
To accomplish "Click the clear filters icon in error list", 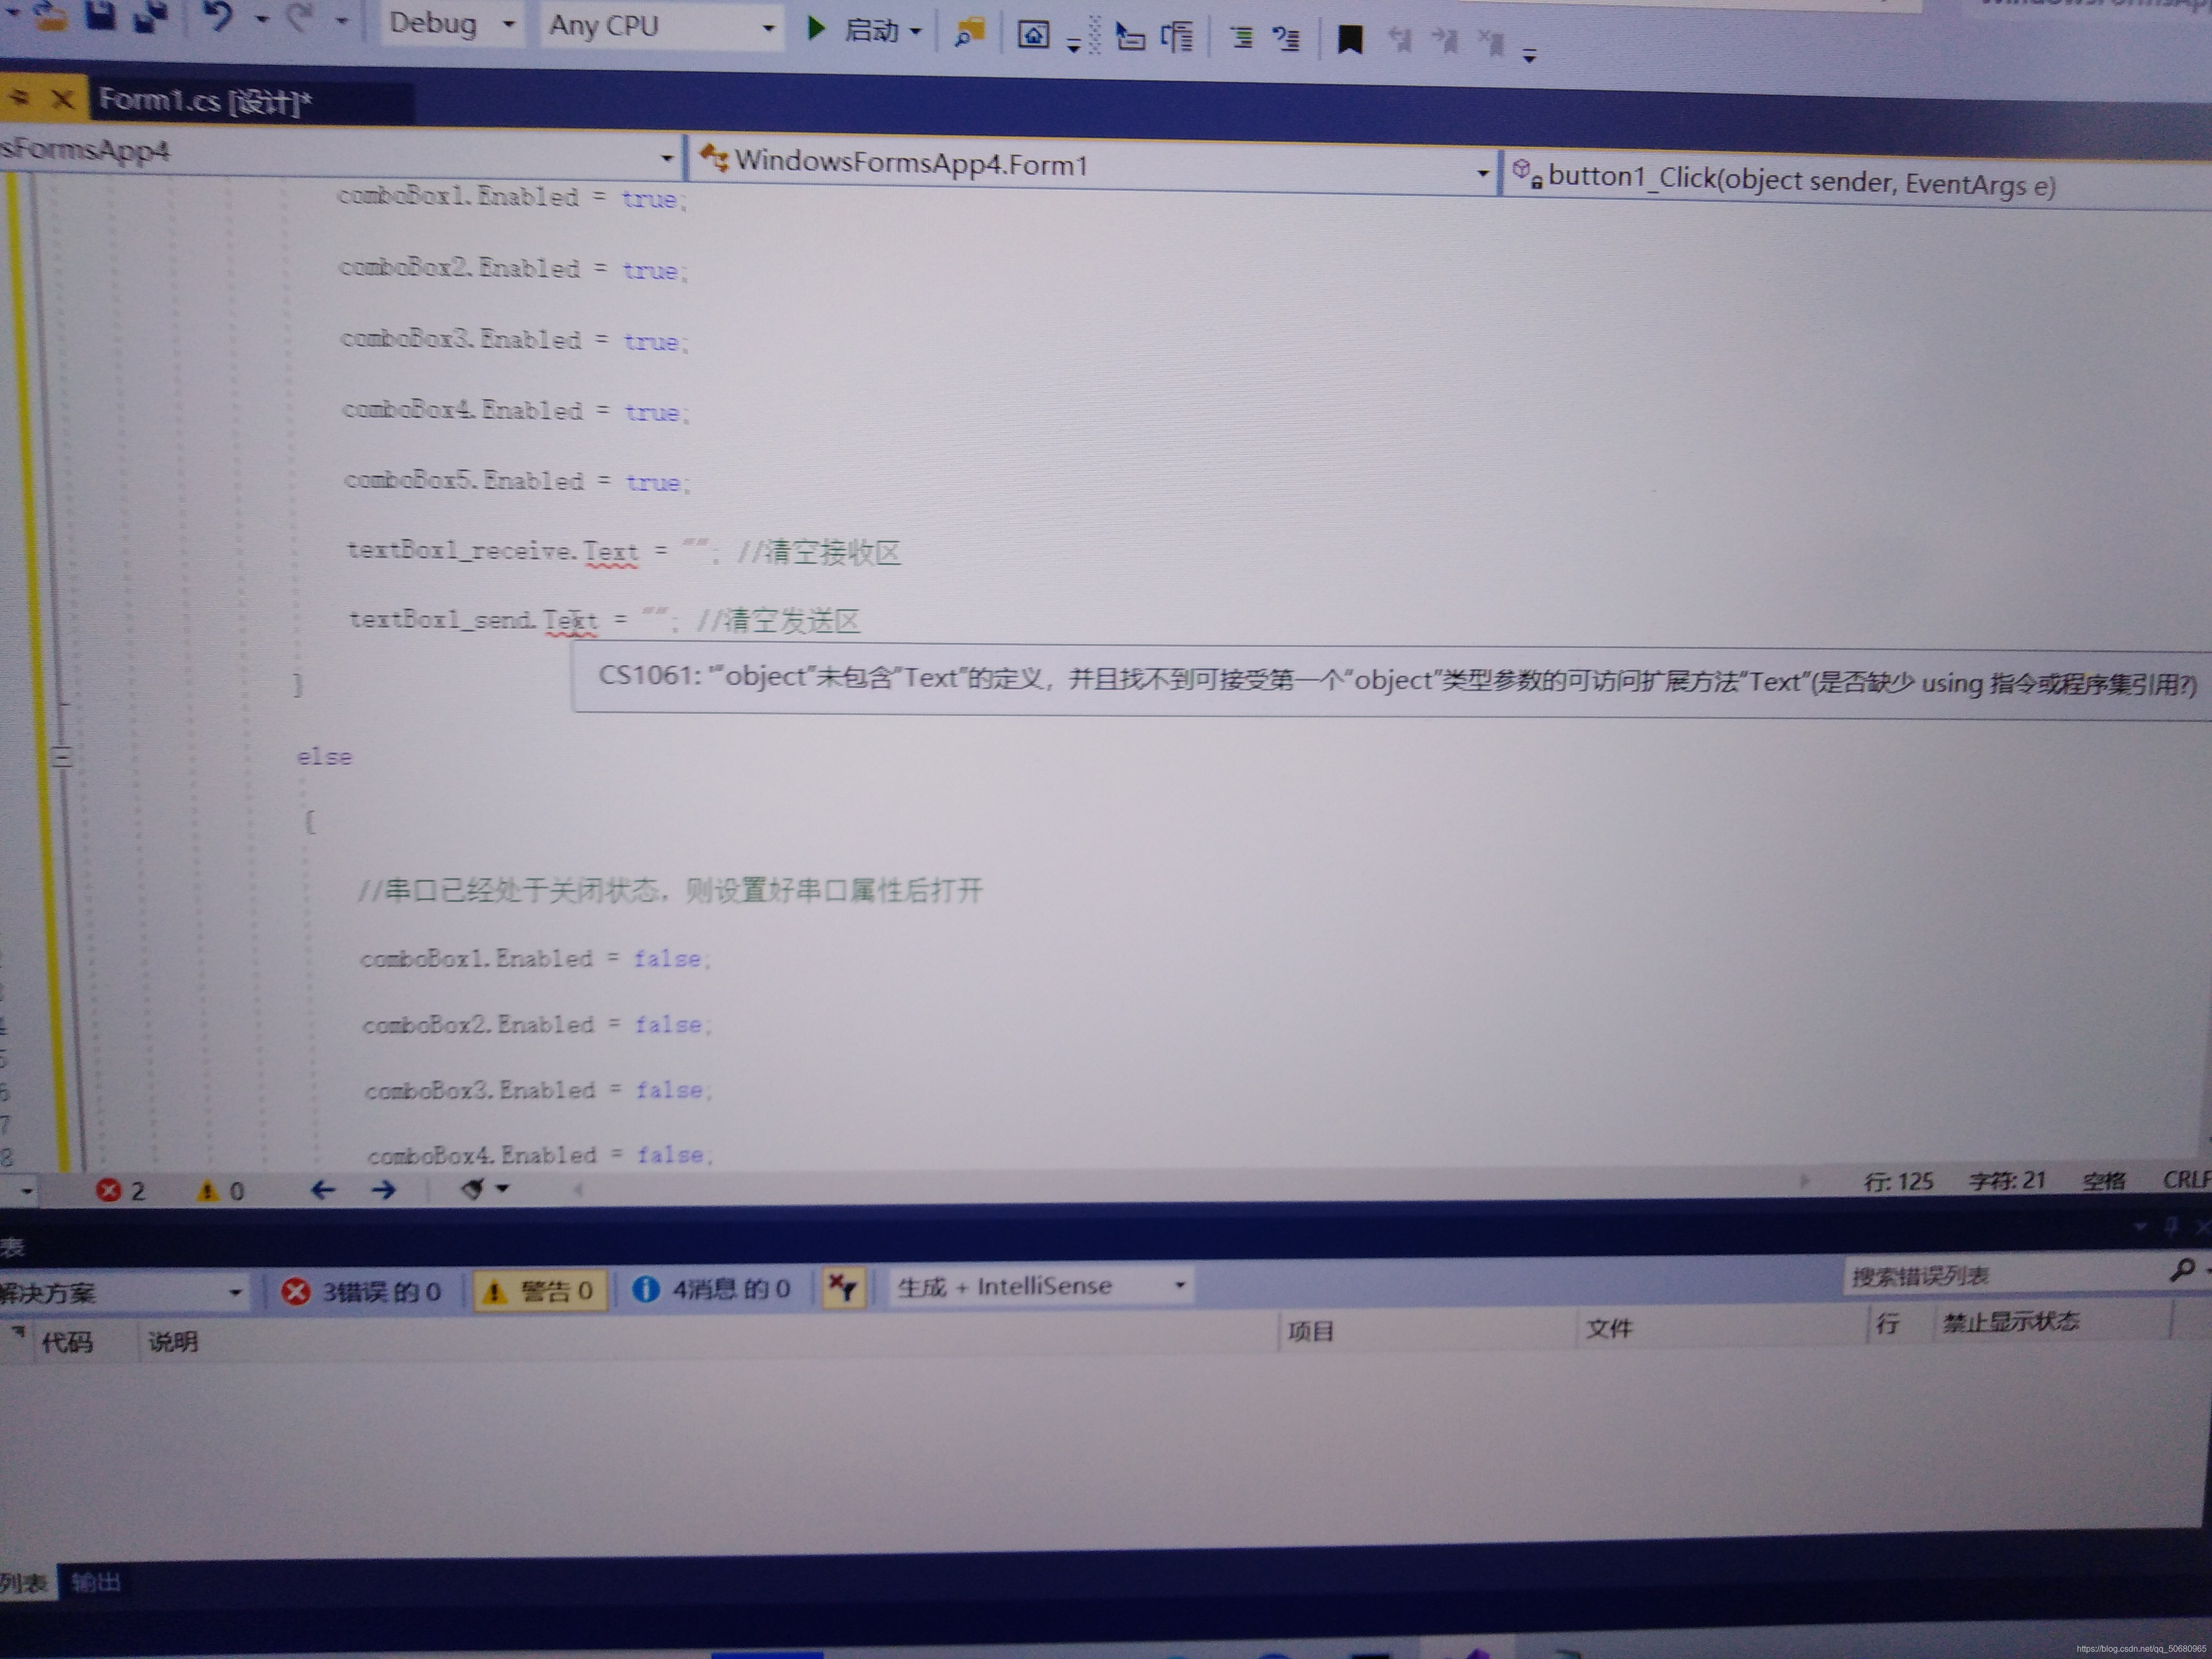I will pos(843,1288).
